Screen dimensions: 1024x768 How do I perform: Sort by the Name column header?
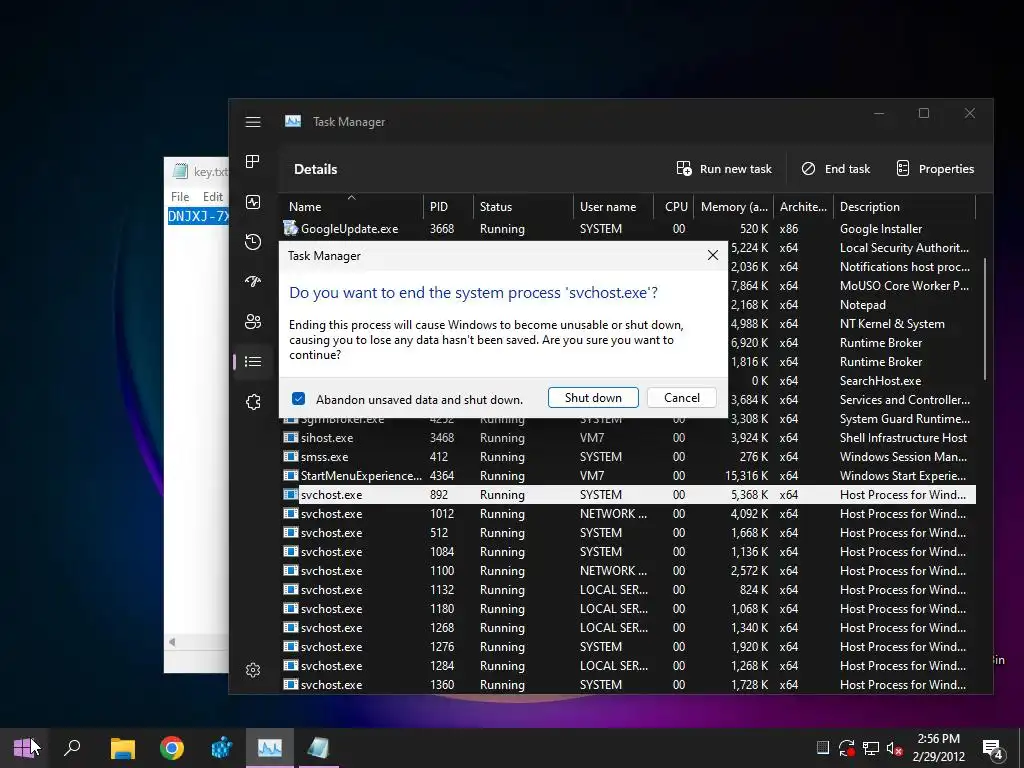pyautogui.click(x=351, y=206)
